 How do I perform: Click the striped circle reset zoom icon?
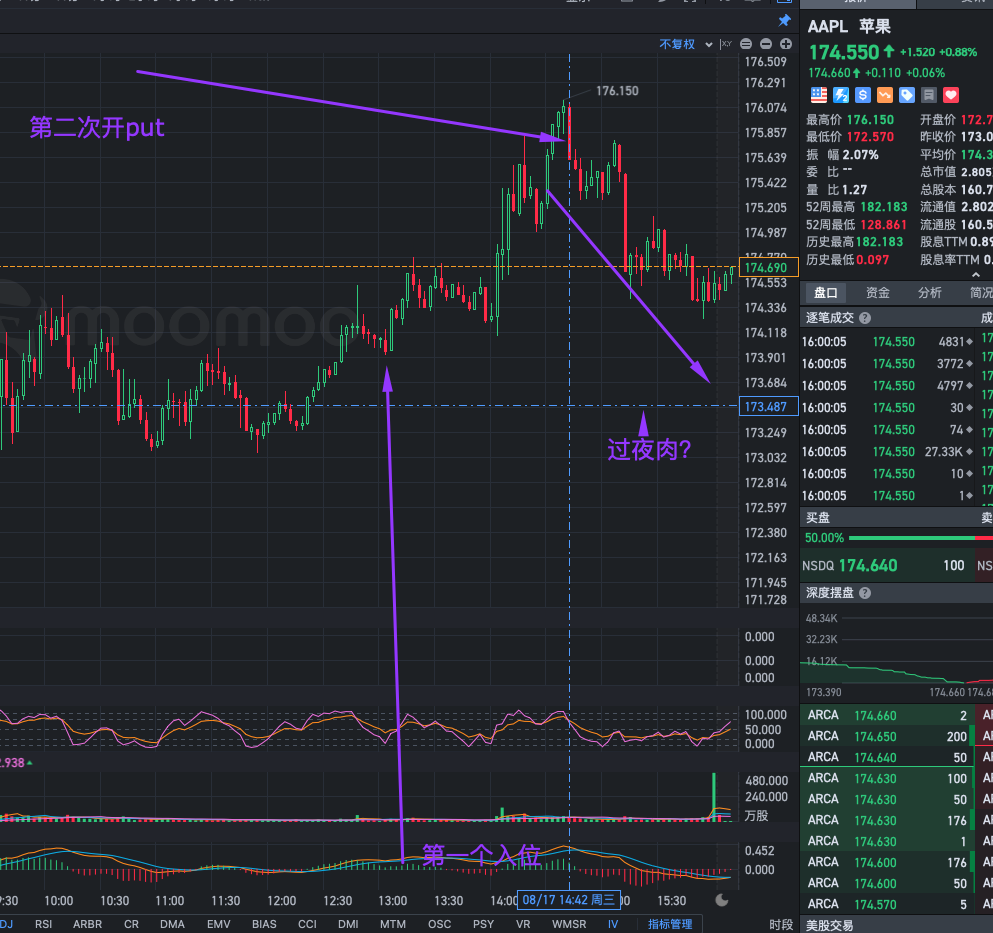tap(746, 44)
